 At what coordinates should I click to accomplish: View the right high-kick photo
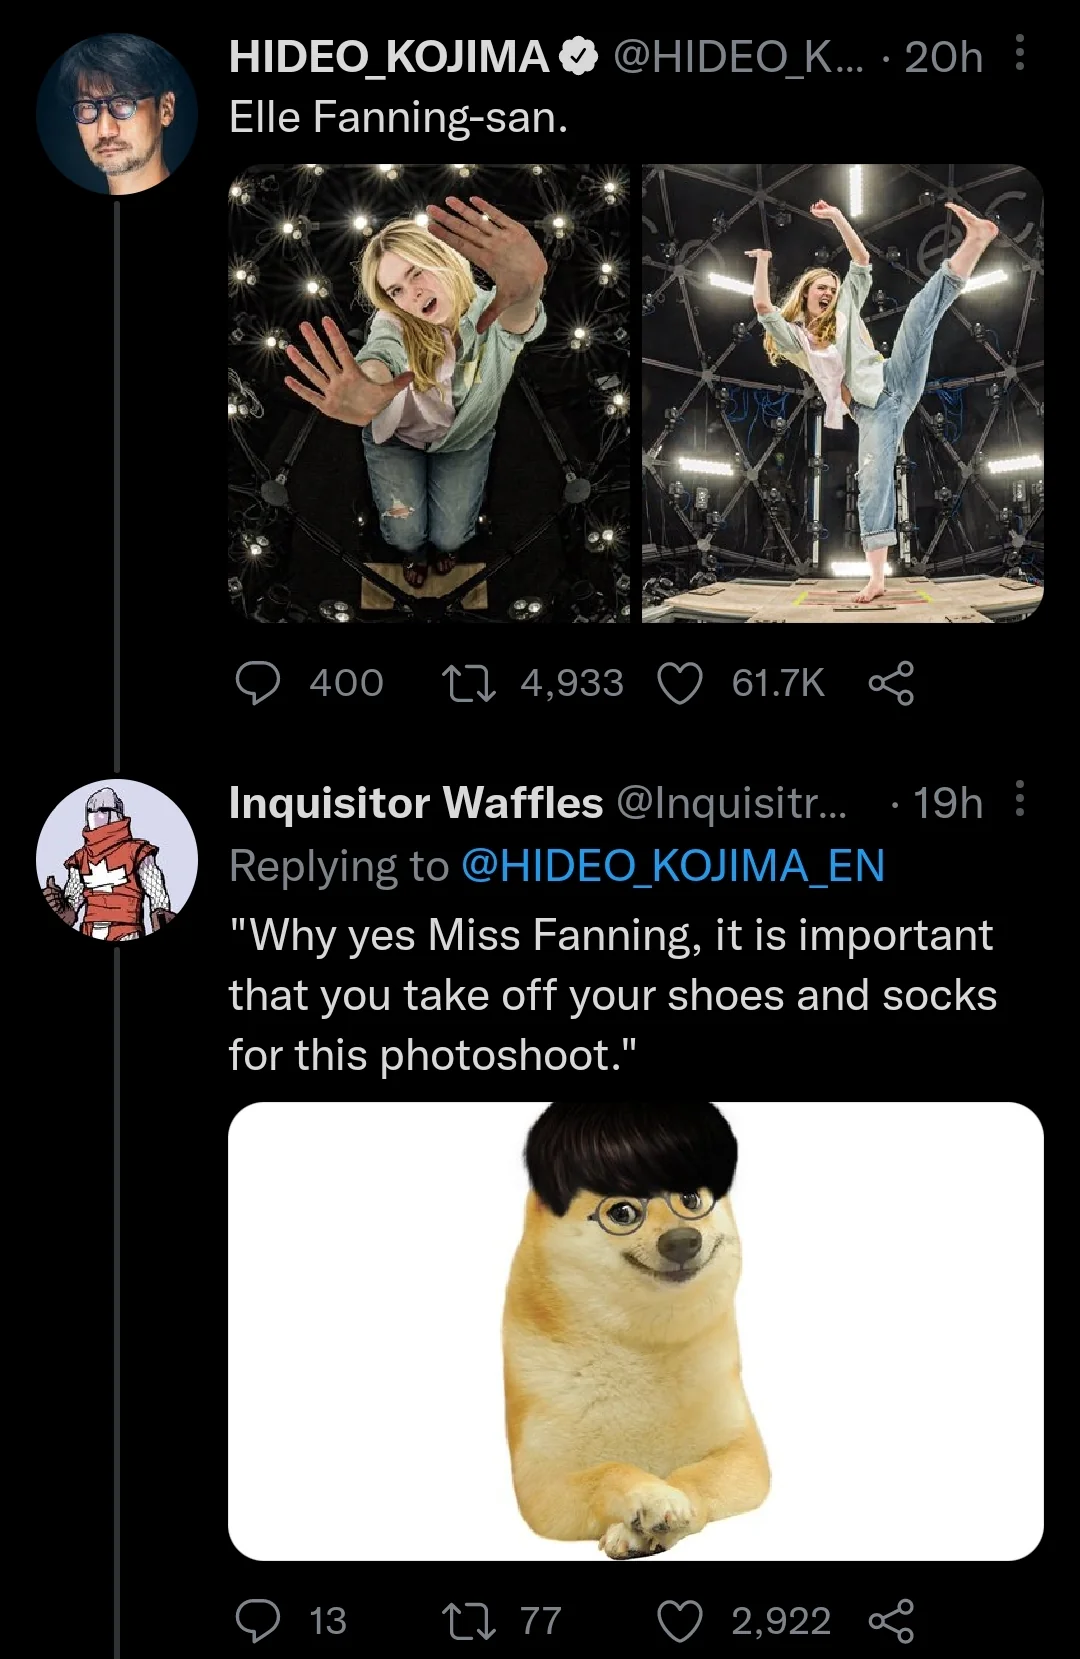point(842,393)
